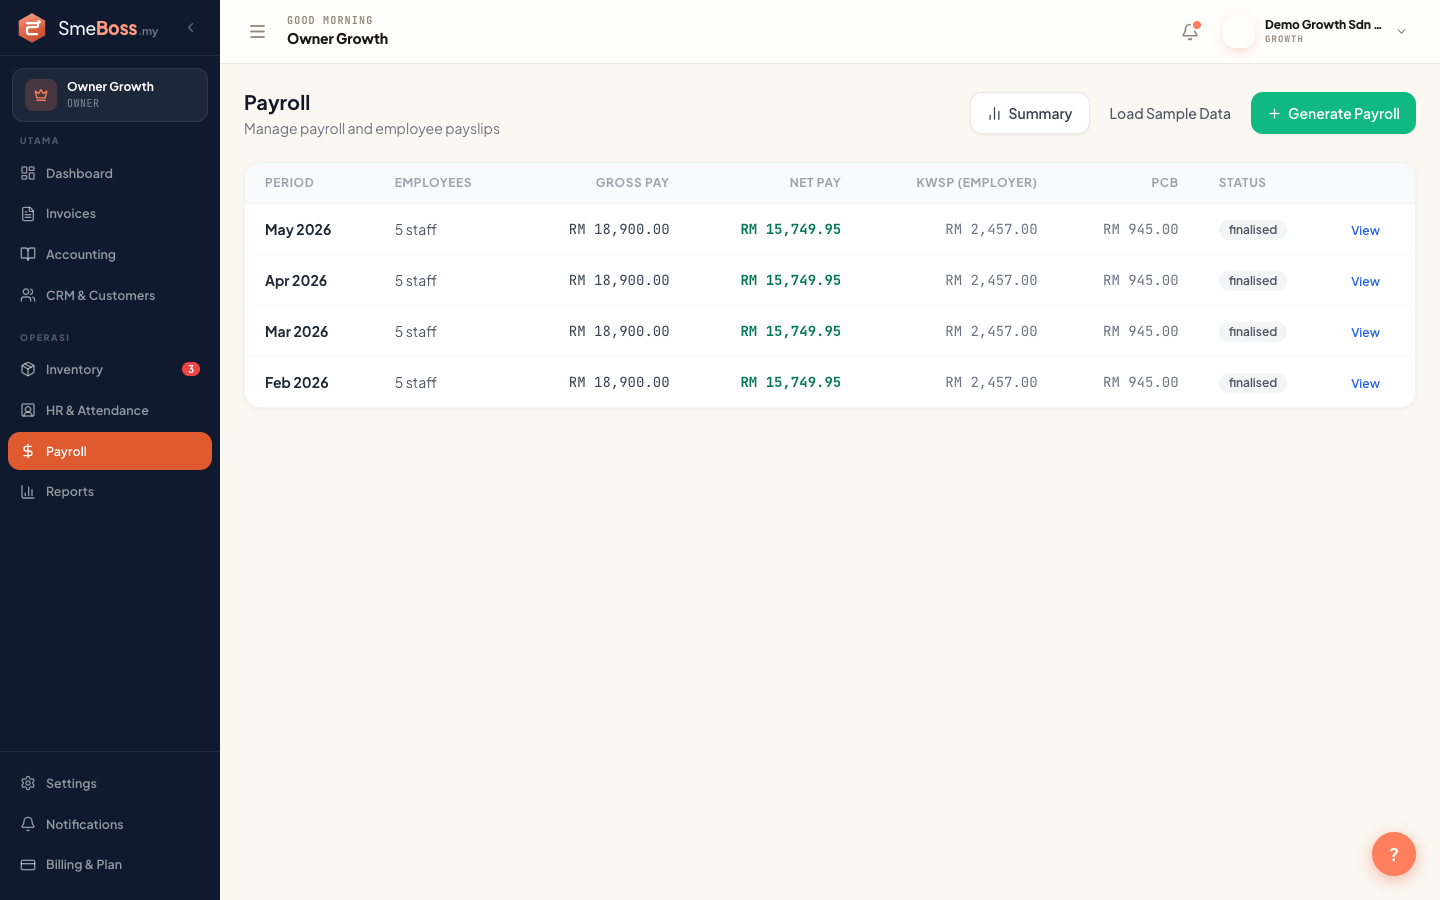This screenshot has width=1440, height=900.
Task: Open the Owner Growth role card
Action: 110,95
